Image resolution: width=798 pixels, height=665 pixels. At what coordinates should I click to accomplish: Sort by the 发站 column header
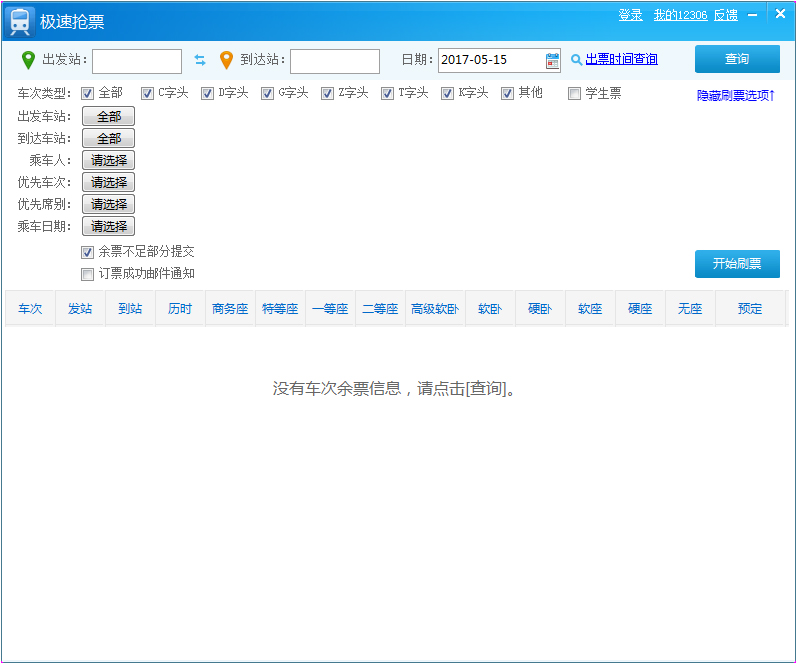pyautogui.click(x=80, y=309)
